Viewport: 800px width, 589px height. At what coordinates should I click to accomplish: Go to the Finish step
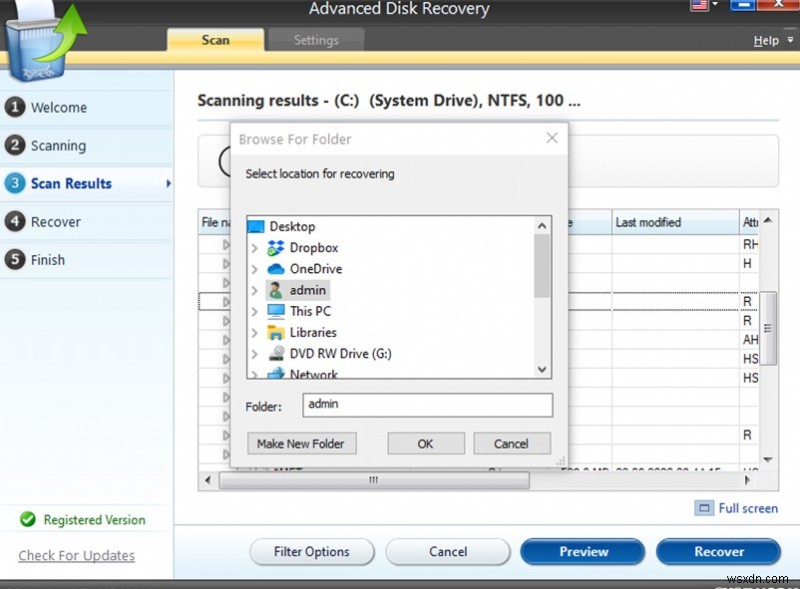point(47,260)
